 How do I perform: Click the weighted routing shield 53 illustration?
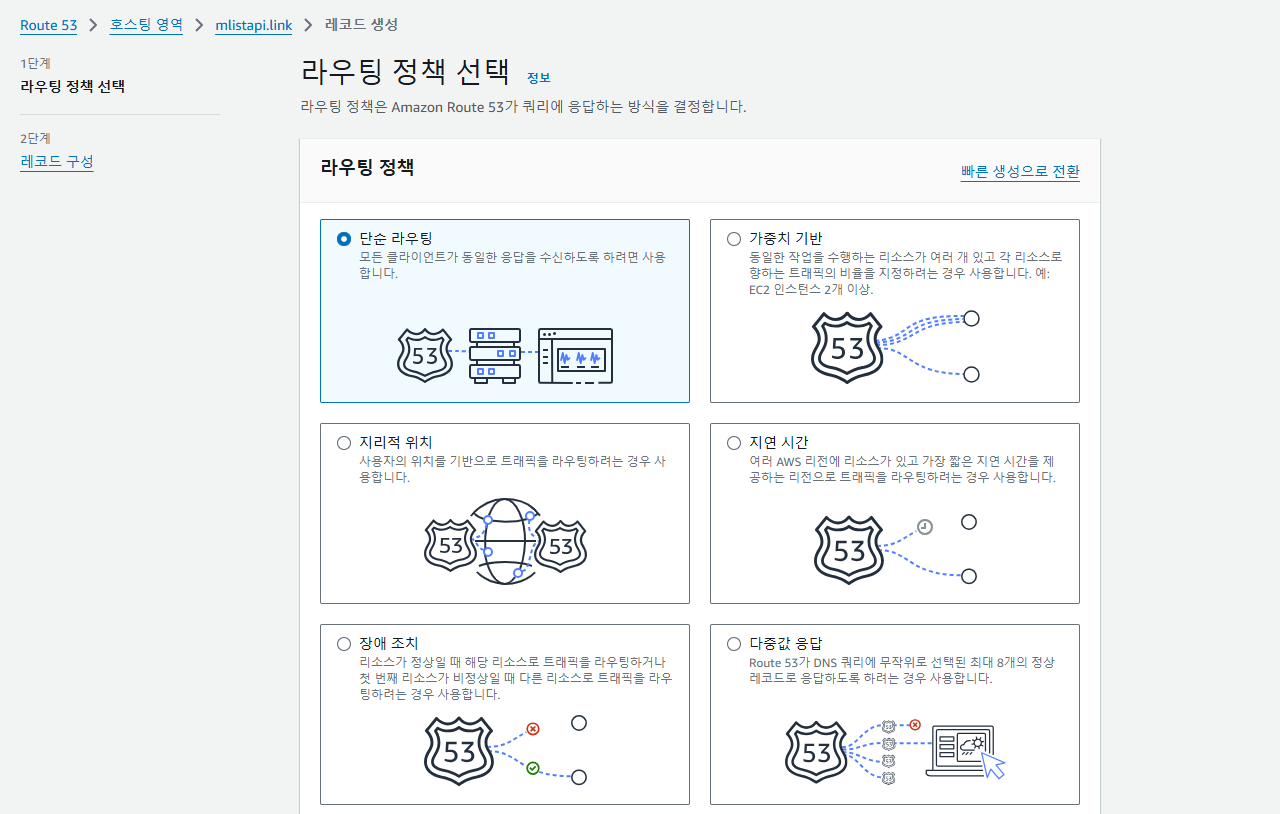click(x=847, y=347)
